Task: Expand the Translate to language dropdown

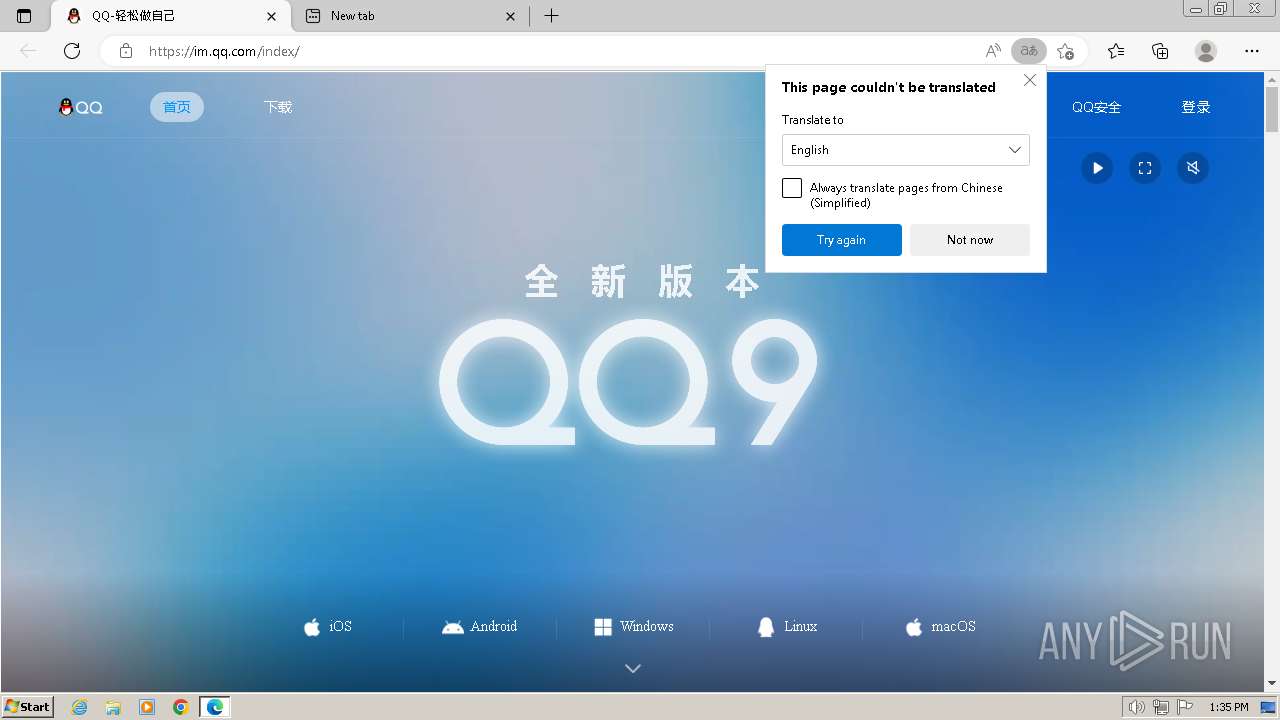Action: click(906, 150)
